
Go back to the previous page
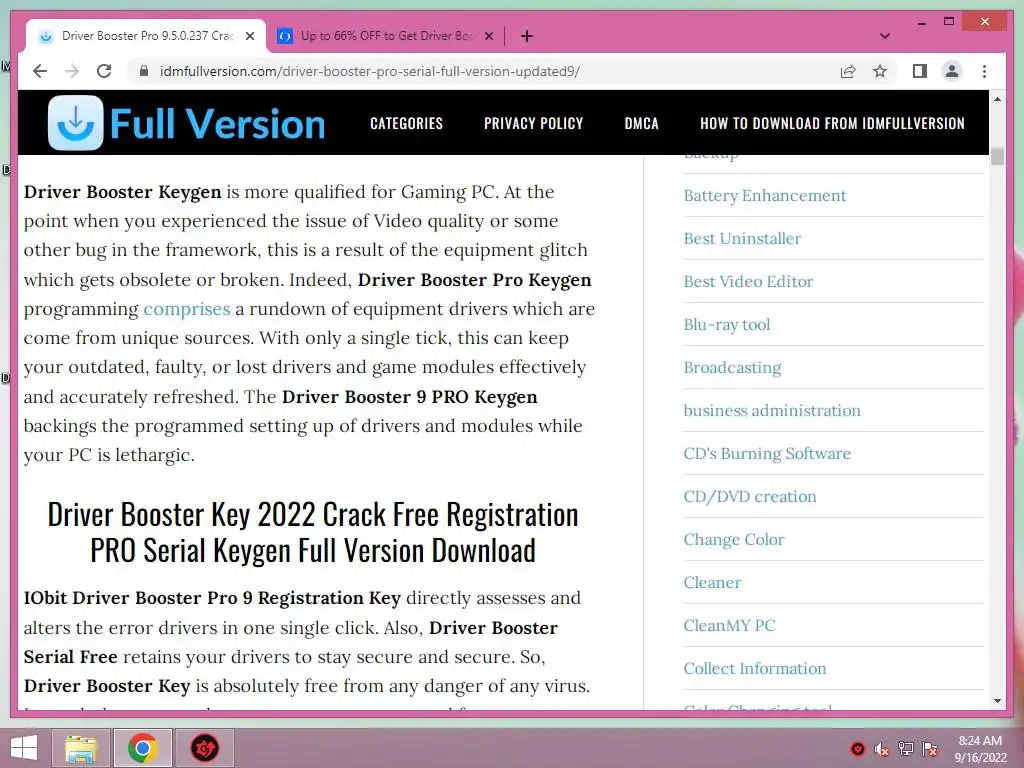click(40, 71)
